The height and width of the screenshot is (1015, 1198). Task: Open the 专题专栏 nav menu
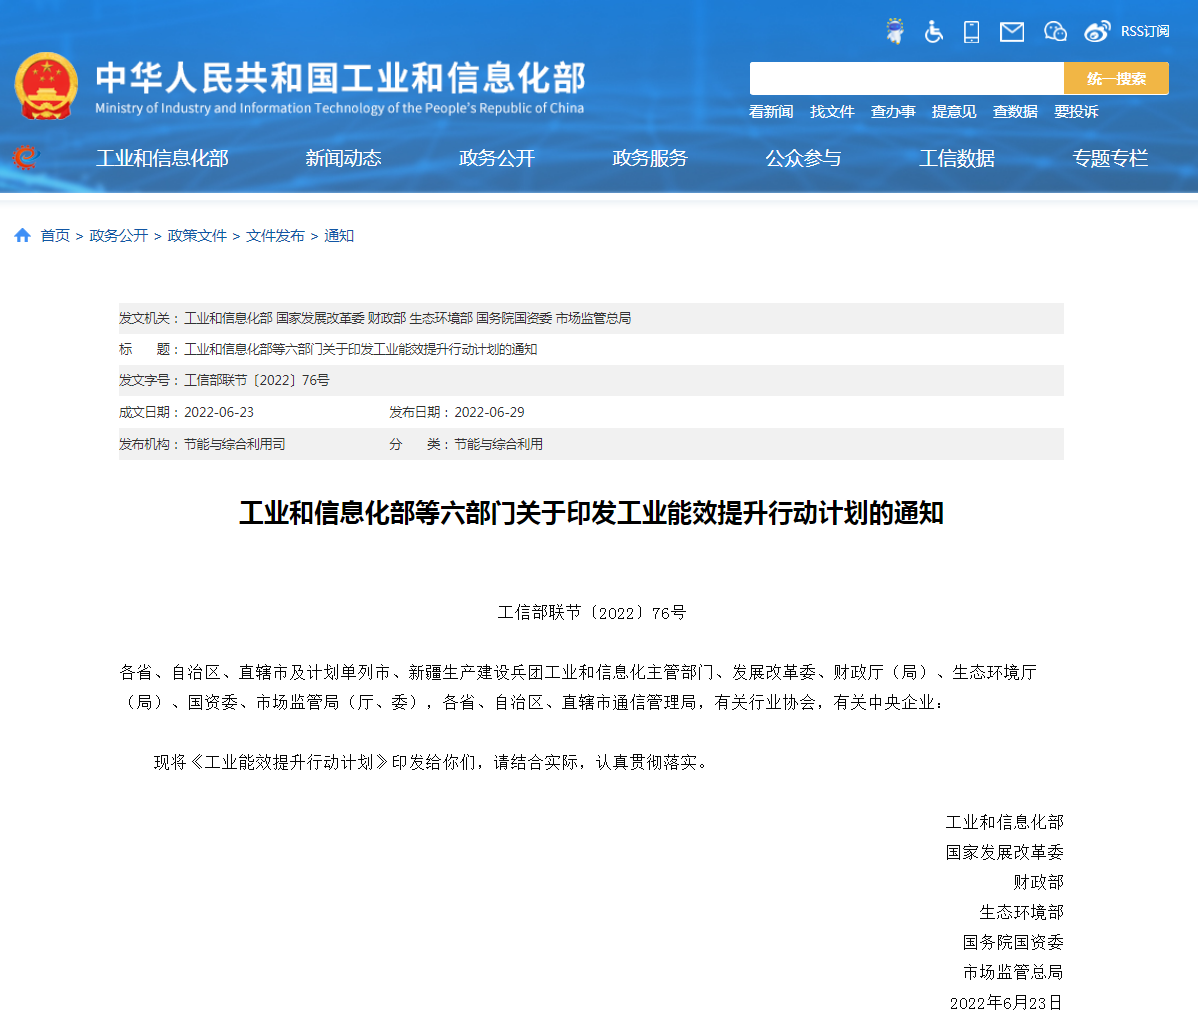point(1110,158)
